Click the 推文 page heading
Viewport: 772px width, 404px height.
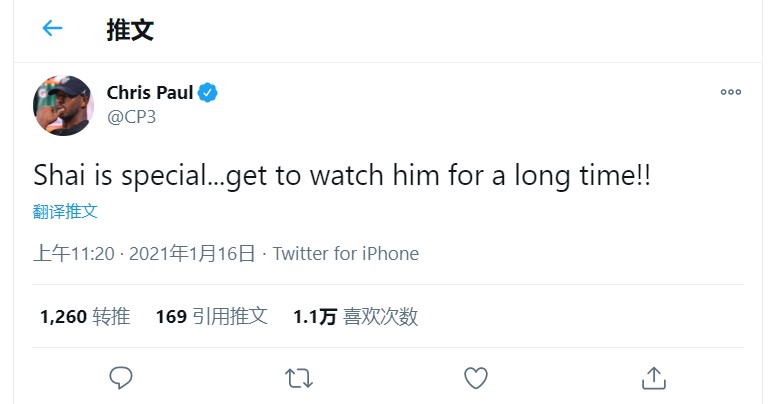[130, 29]
